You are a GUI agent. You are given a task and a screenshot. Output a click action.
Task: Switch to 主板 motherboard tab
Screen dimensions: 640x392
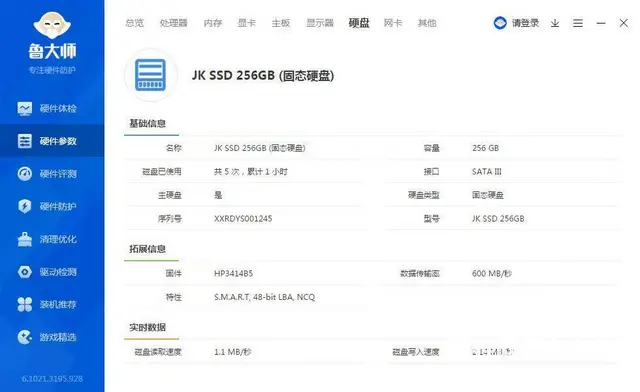(x=281, y=23)
